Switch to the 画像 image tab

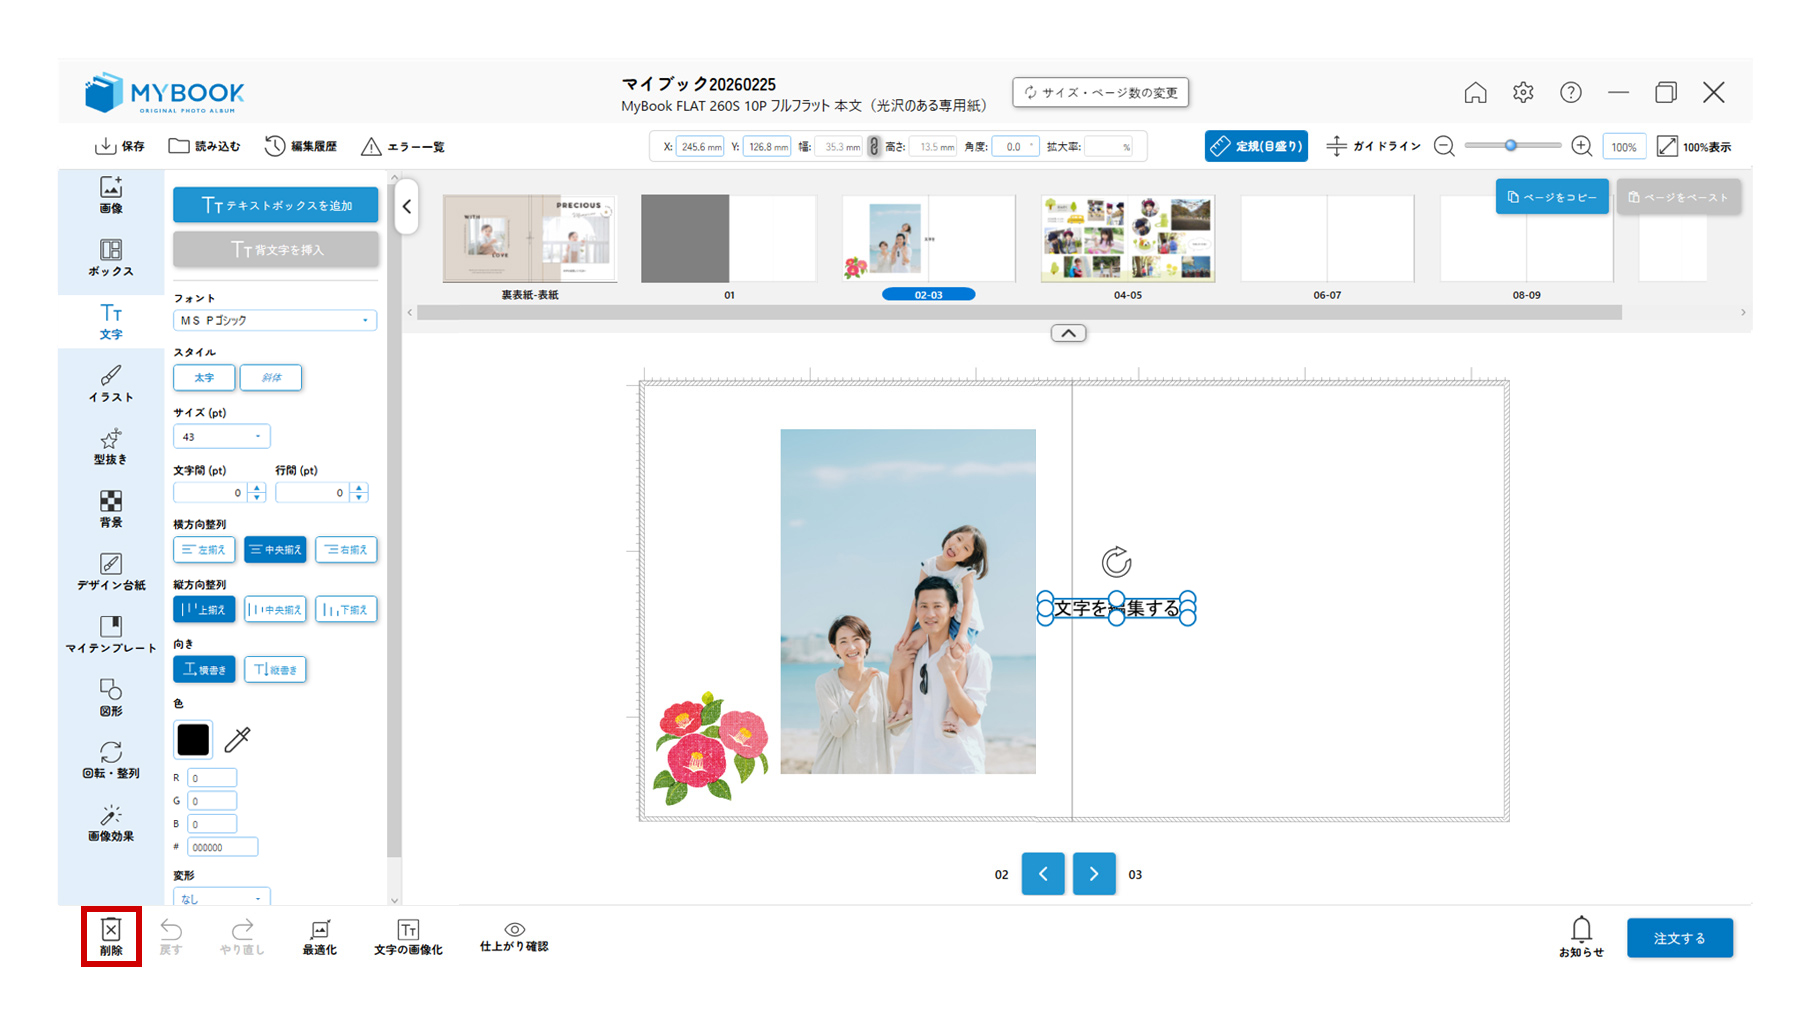[111, 195]
